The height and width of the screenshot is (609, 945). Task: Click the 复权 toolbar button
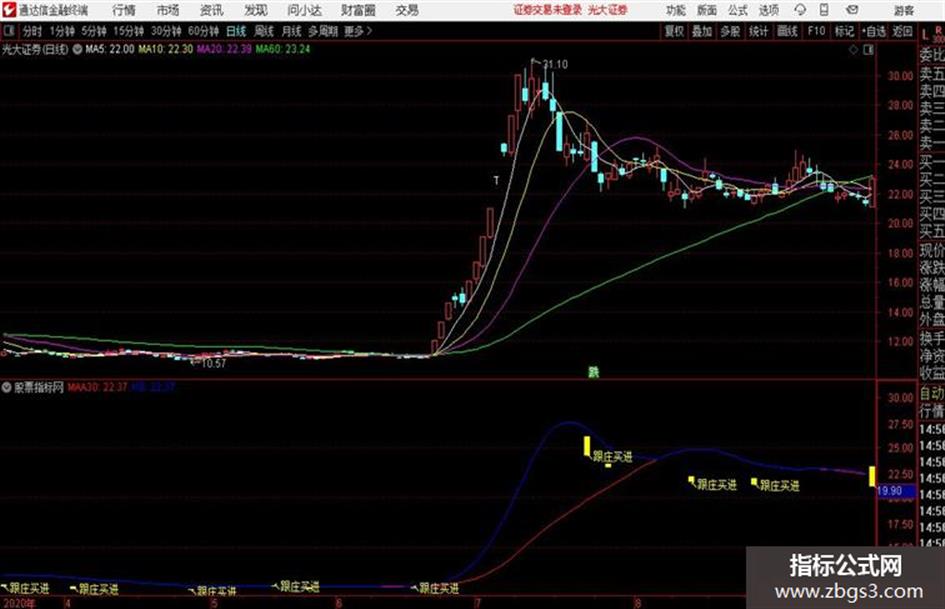(x=674, y=31)
